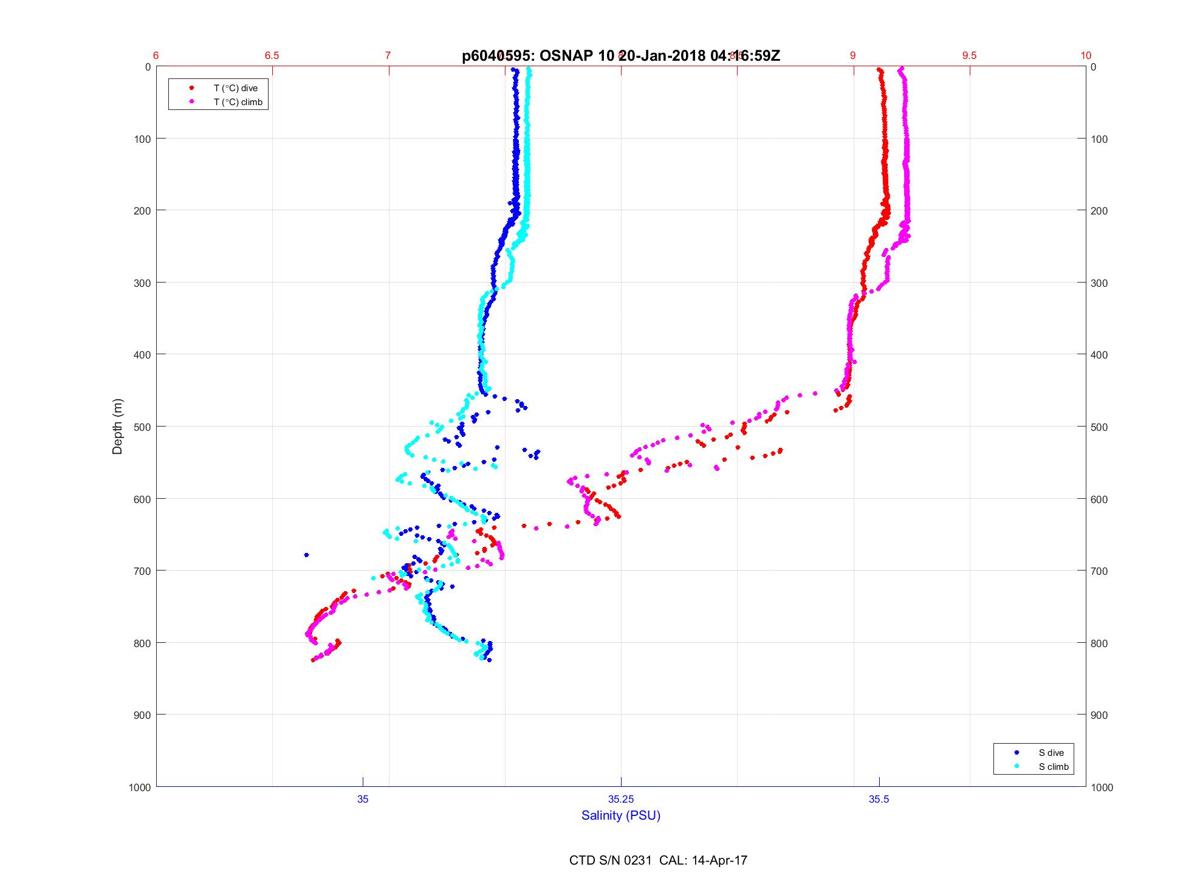The width and height of the screenshot is (1200, 885).
Task: Click the 400 tick on left depth axis
Action: click(141, 355)
